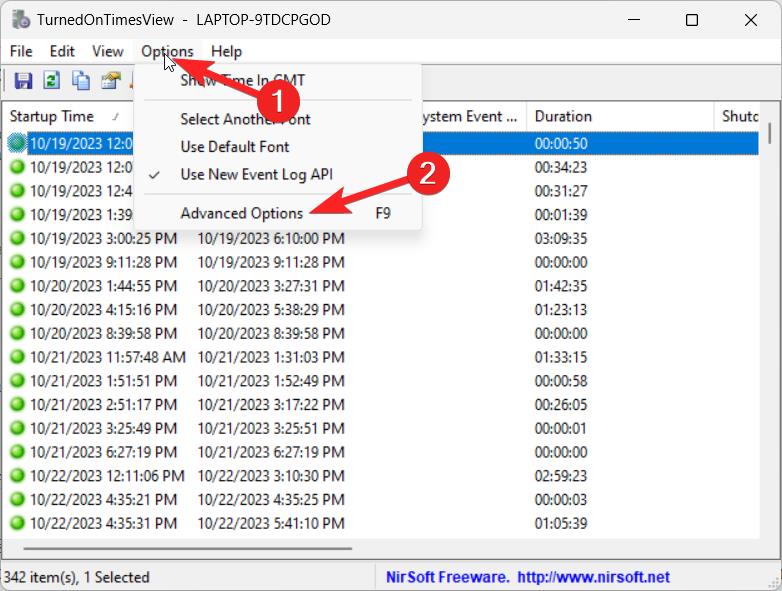Click green icon beside 10/21/2023 2:51:17 PM
The width and height of the screenshot is (782, 591).
pos(17,404)
